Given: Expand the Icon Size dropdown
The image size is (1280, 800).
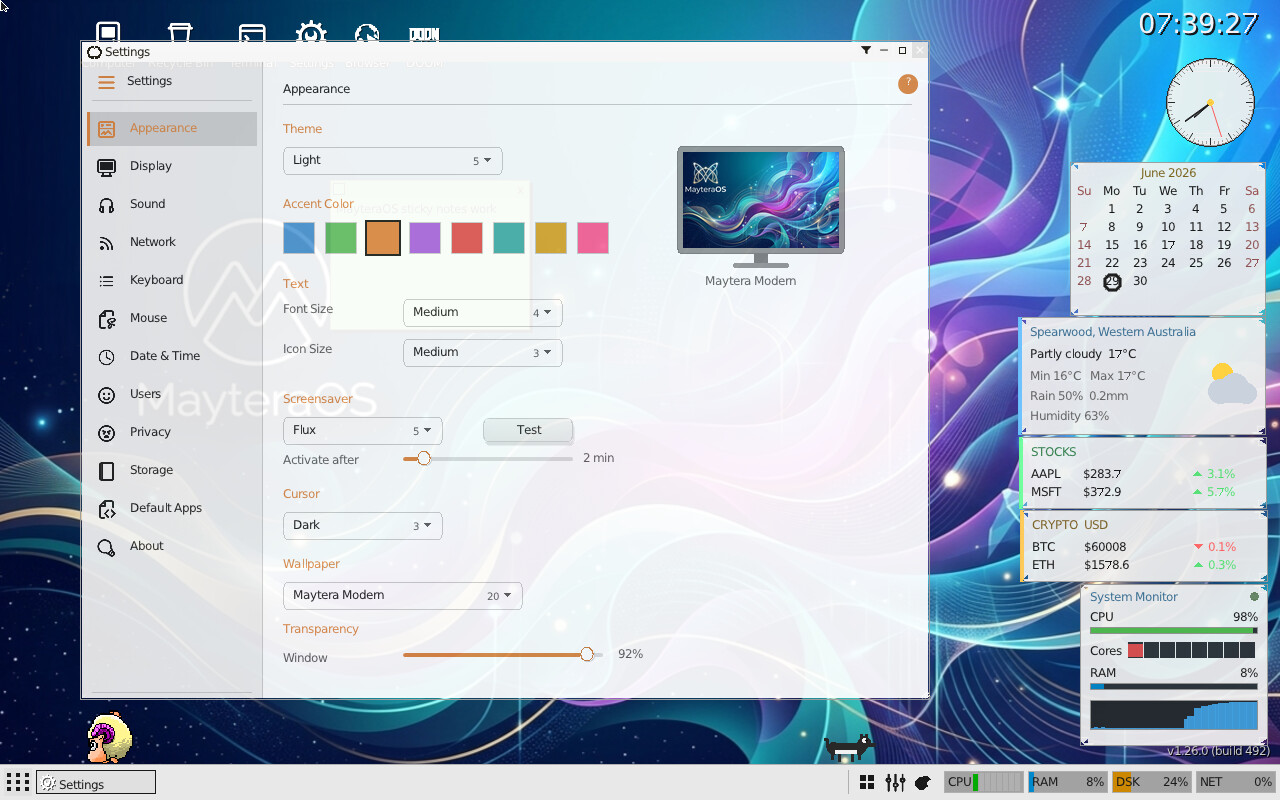Looking at the screenshot, I should [x=482, y=352].
